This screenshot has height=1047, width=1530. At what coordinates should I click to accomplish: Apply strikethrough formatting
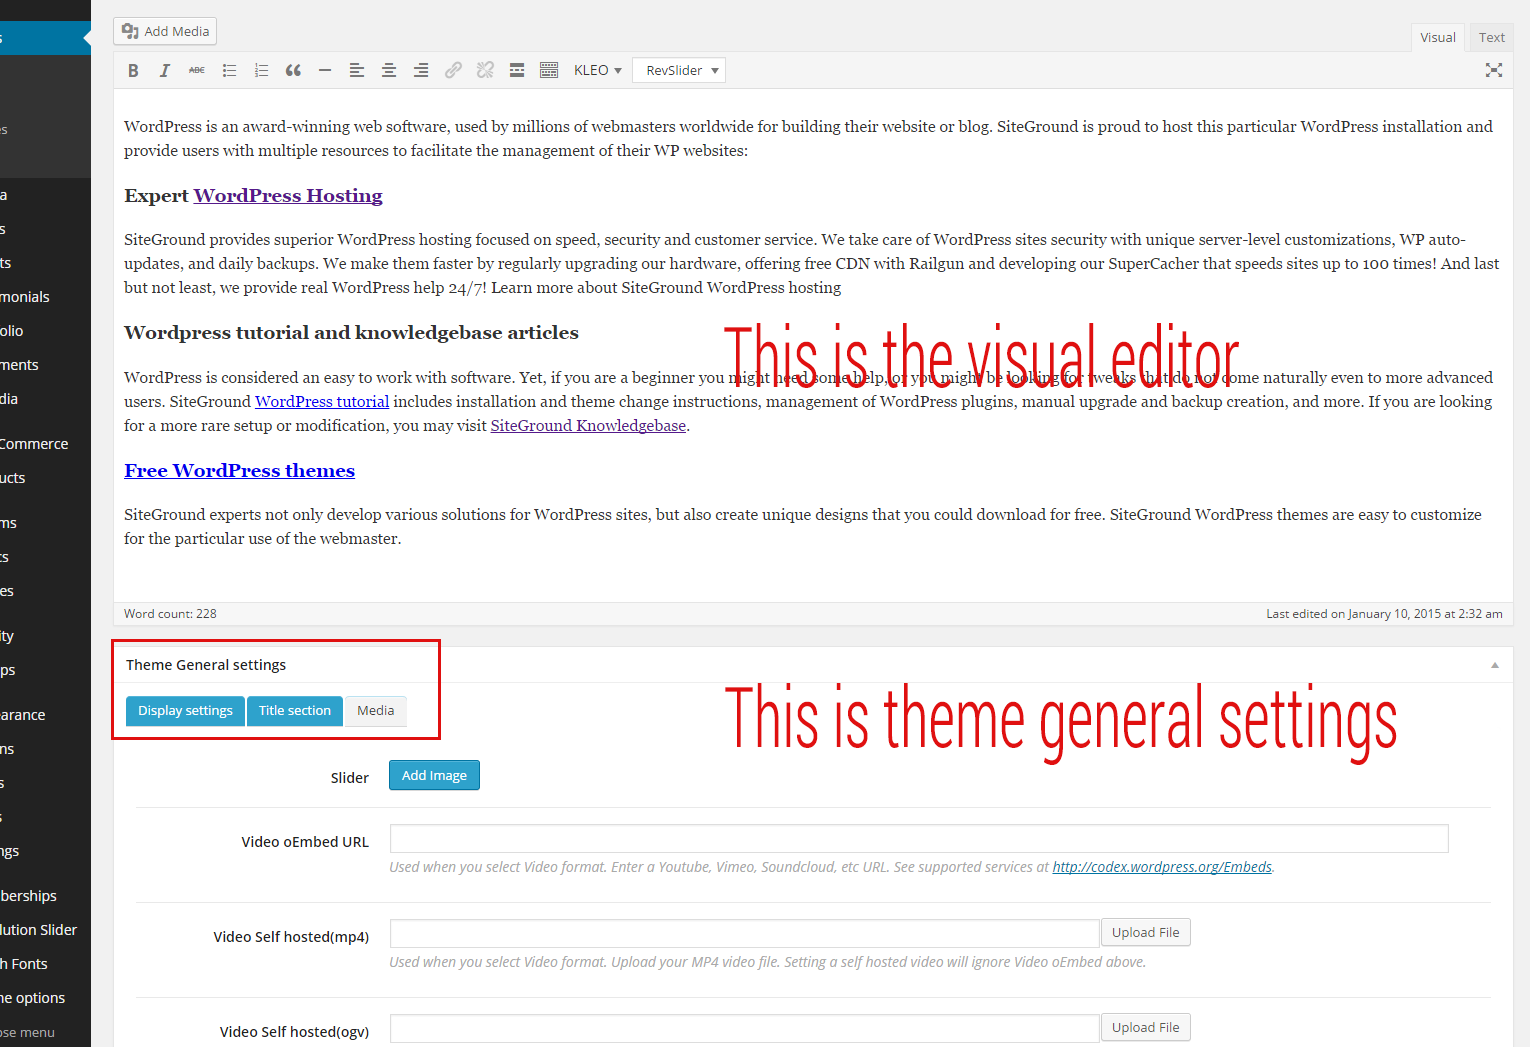tap(197, 70)
